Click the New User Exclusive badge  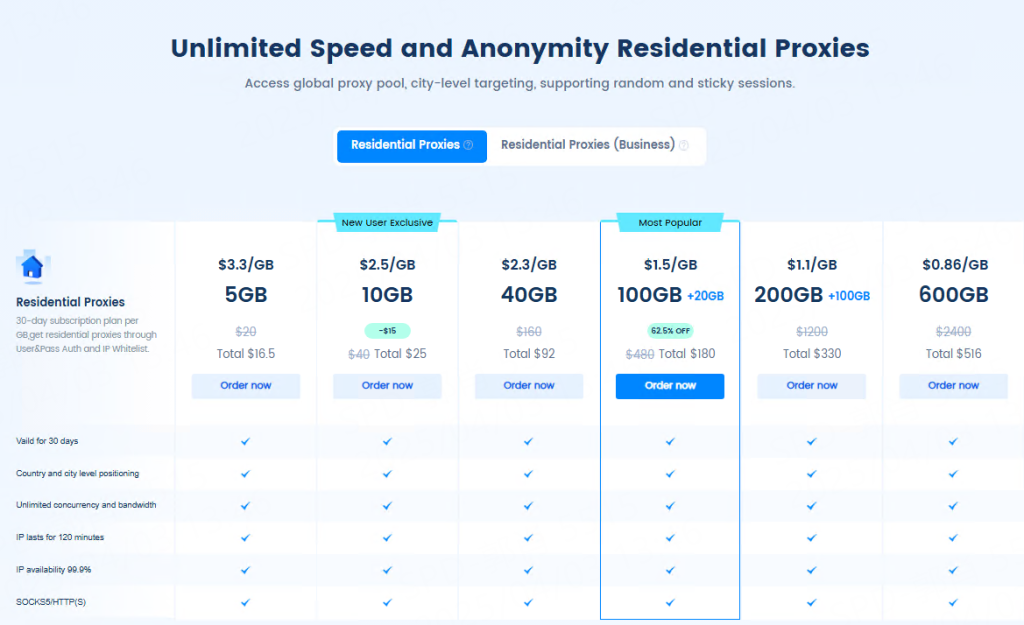[387, 222]
